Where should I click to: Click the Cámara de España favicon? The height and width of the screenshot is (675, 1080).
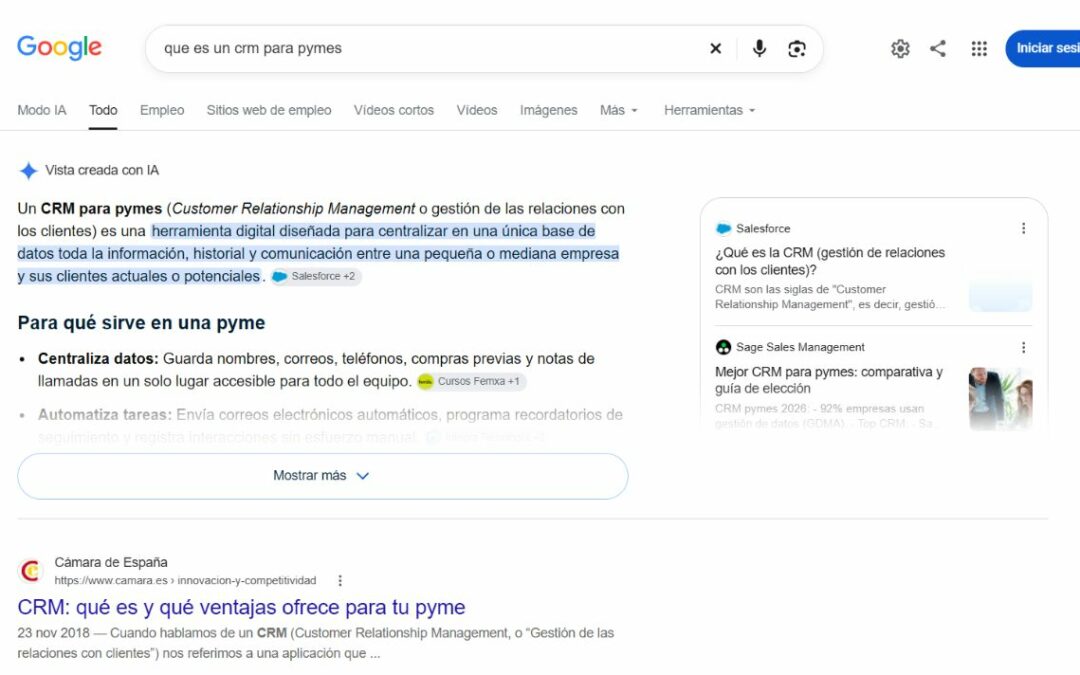(x=30, y=571)
